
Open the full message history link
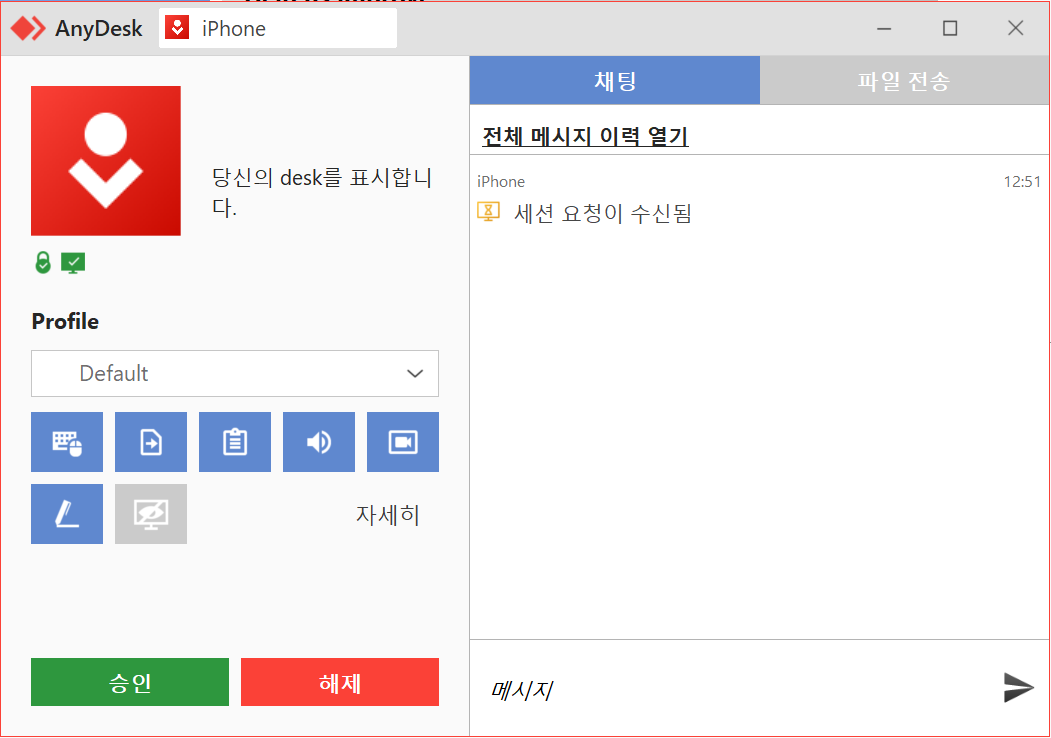[585, 137]
